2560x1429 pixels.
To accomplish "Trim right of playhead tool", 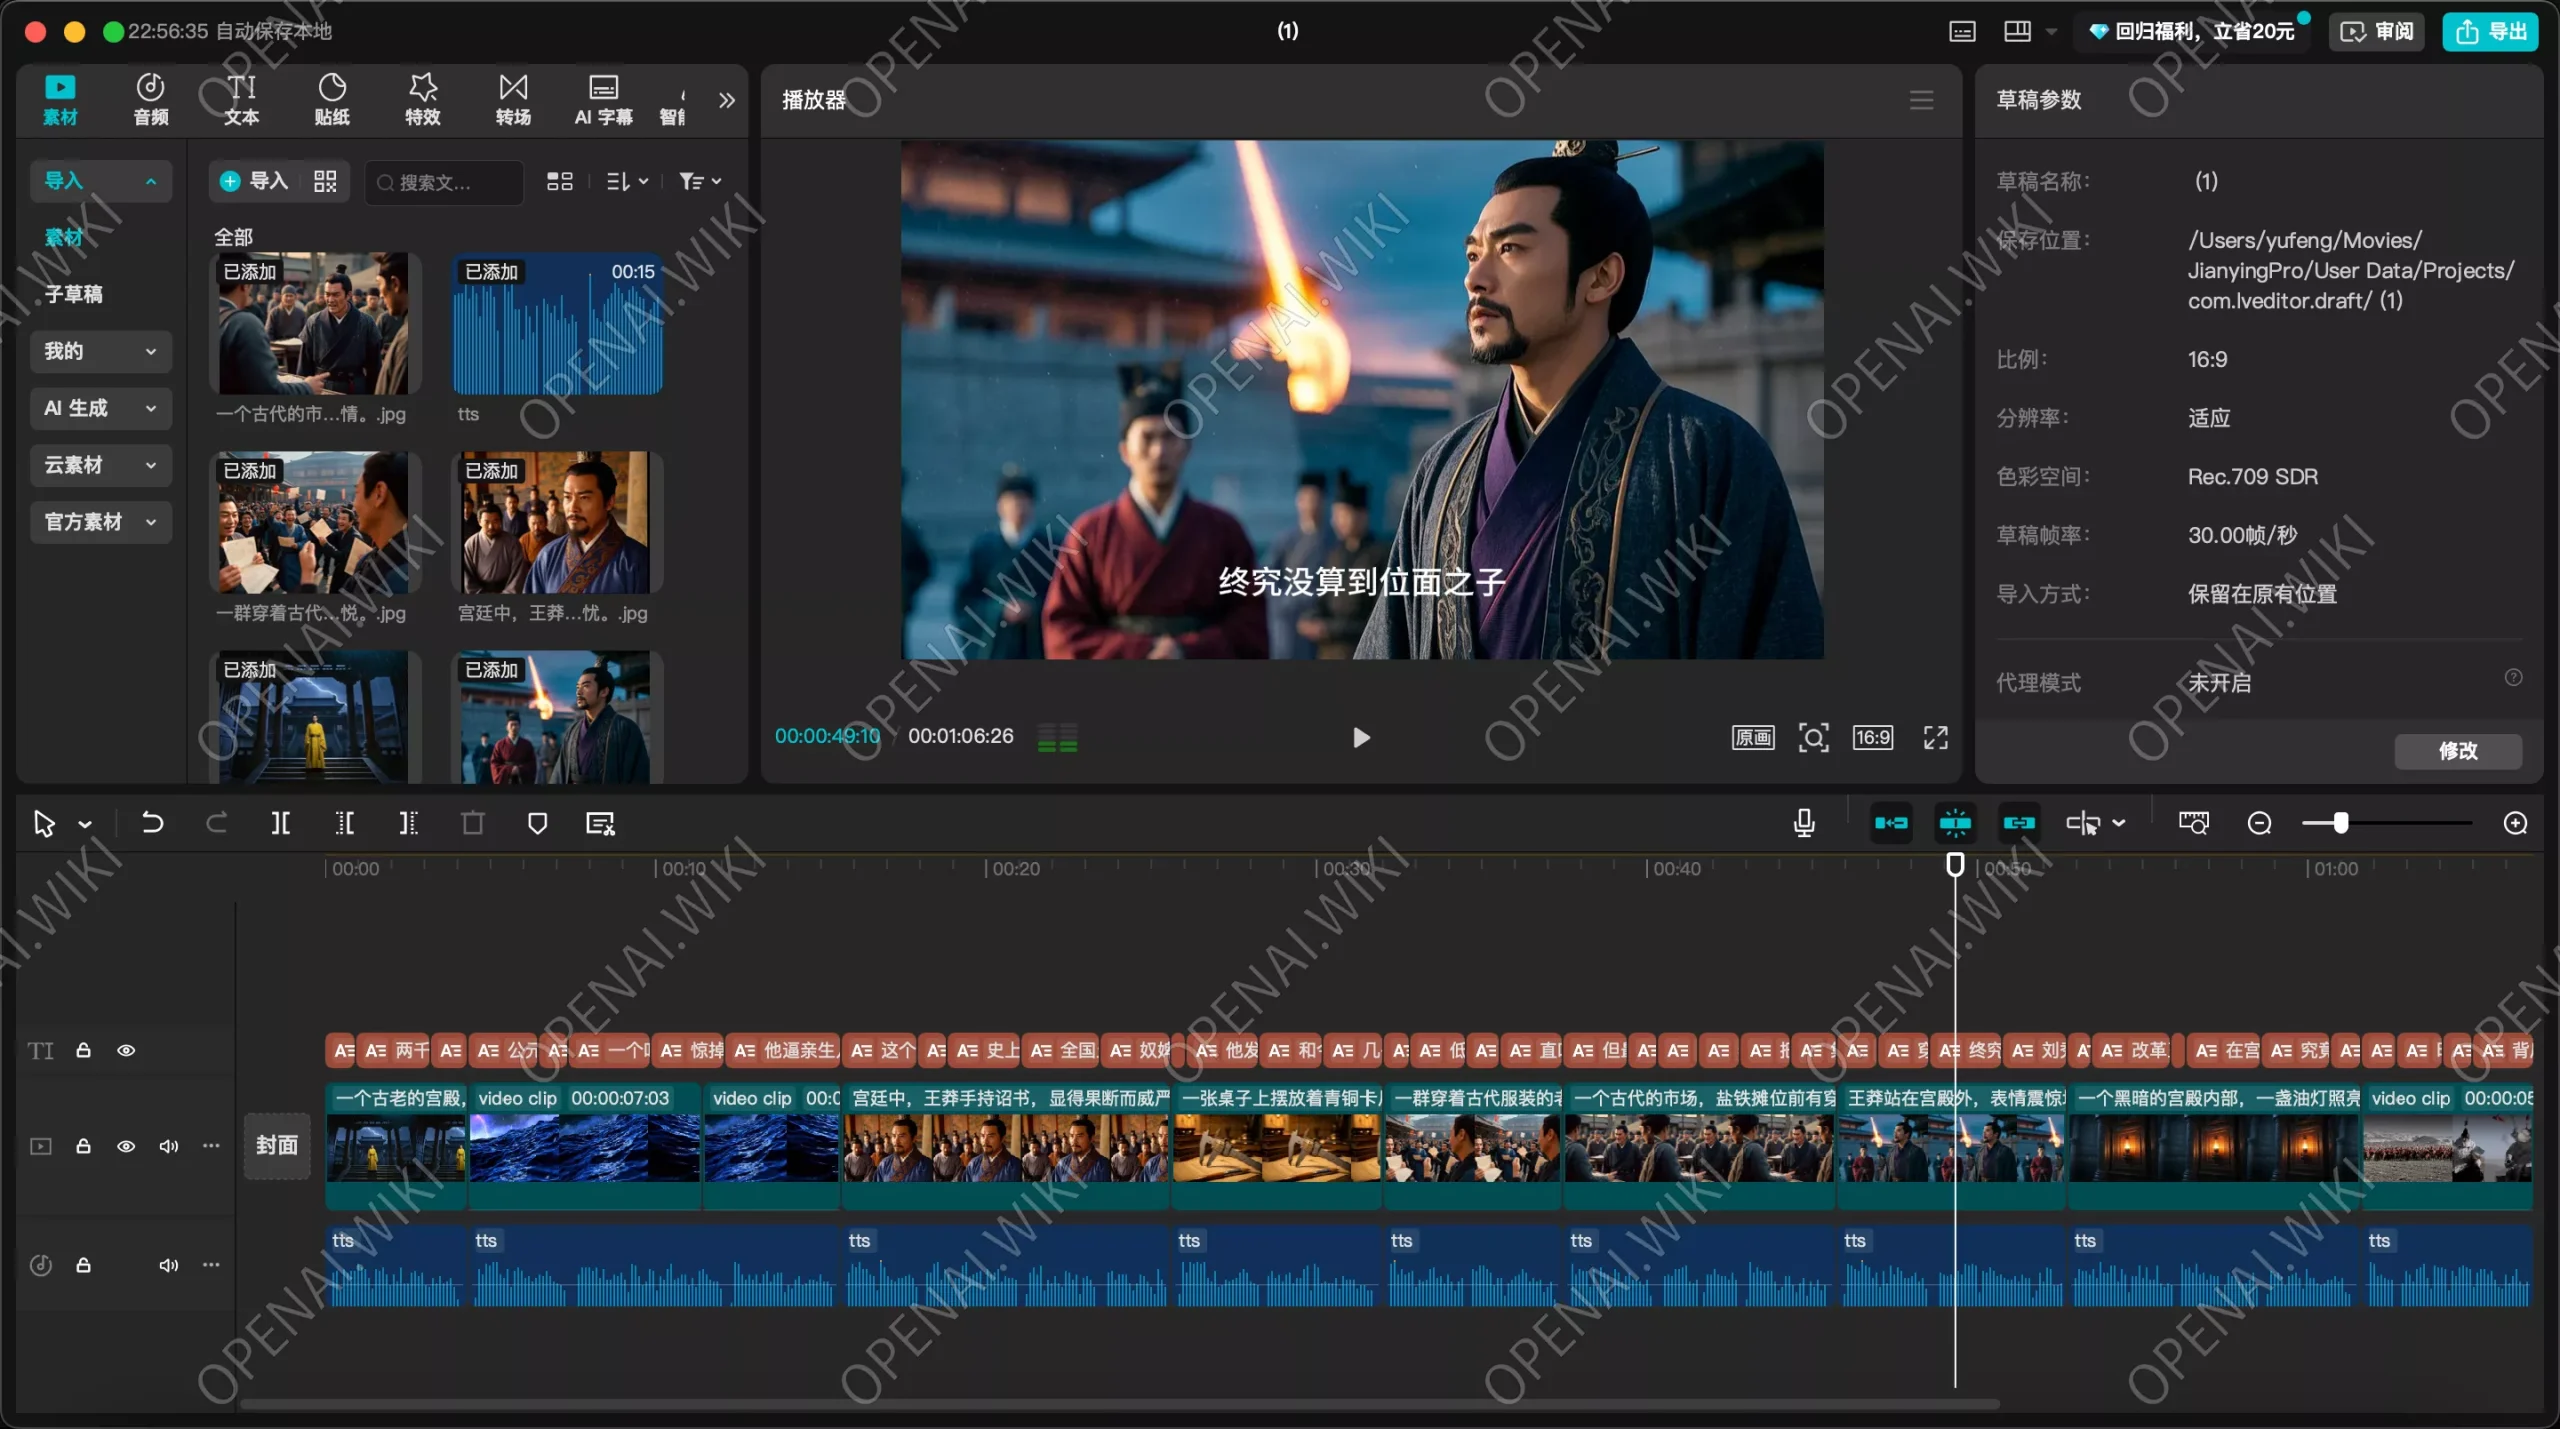I will pyautogui.click(x=408, y=823).
